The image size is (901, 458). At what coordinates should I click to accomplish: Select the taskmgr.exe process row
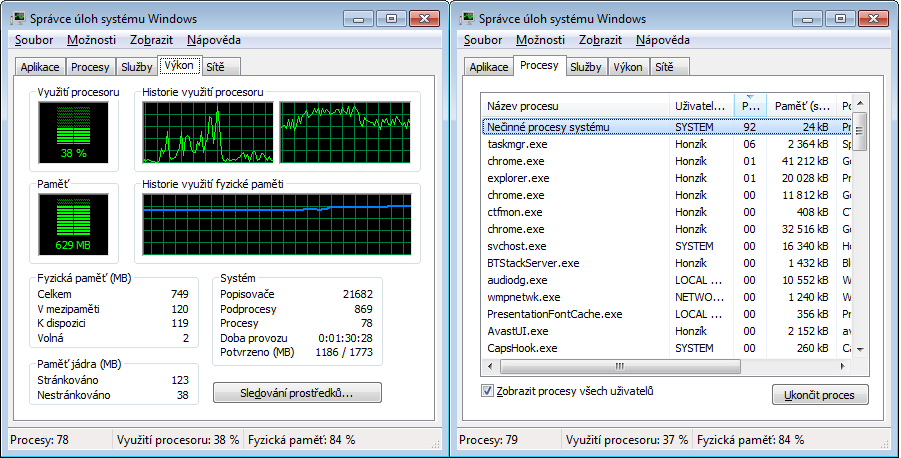[575, 144]
